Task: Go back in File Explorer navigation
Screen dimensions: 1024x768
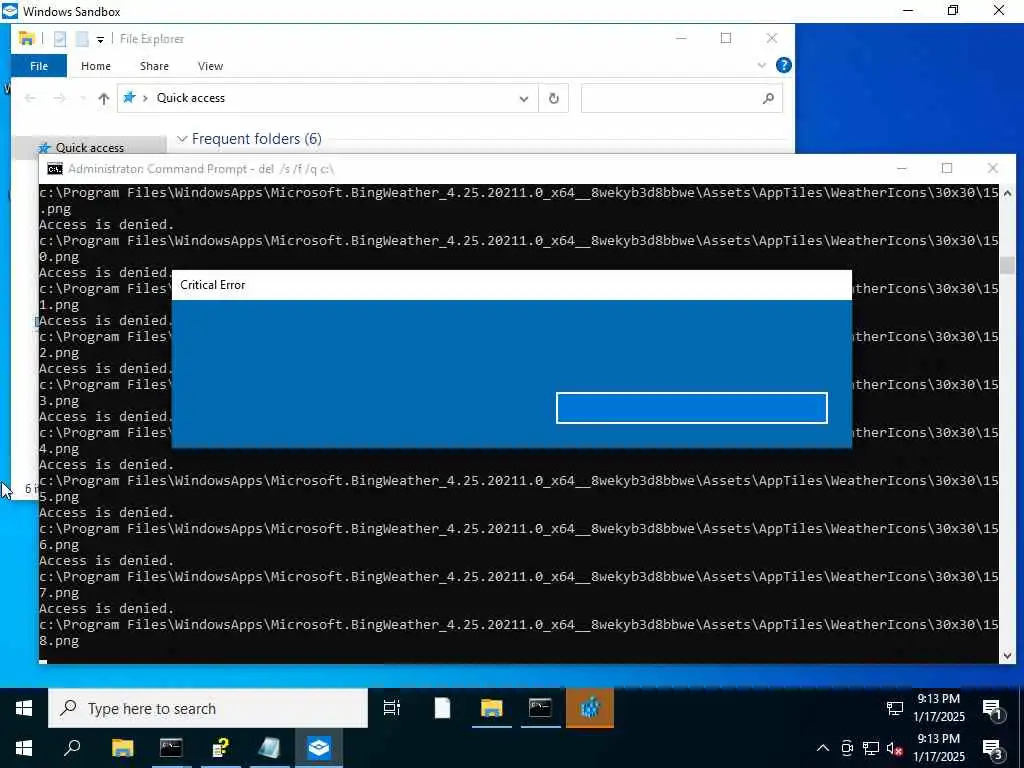Action: 30,98
